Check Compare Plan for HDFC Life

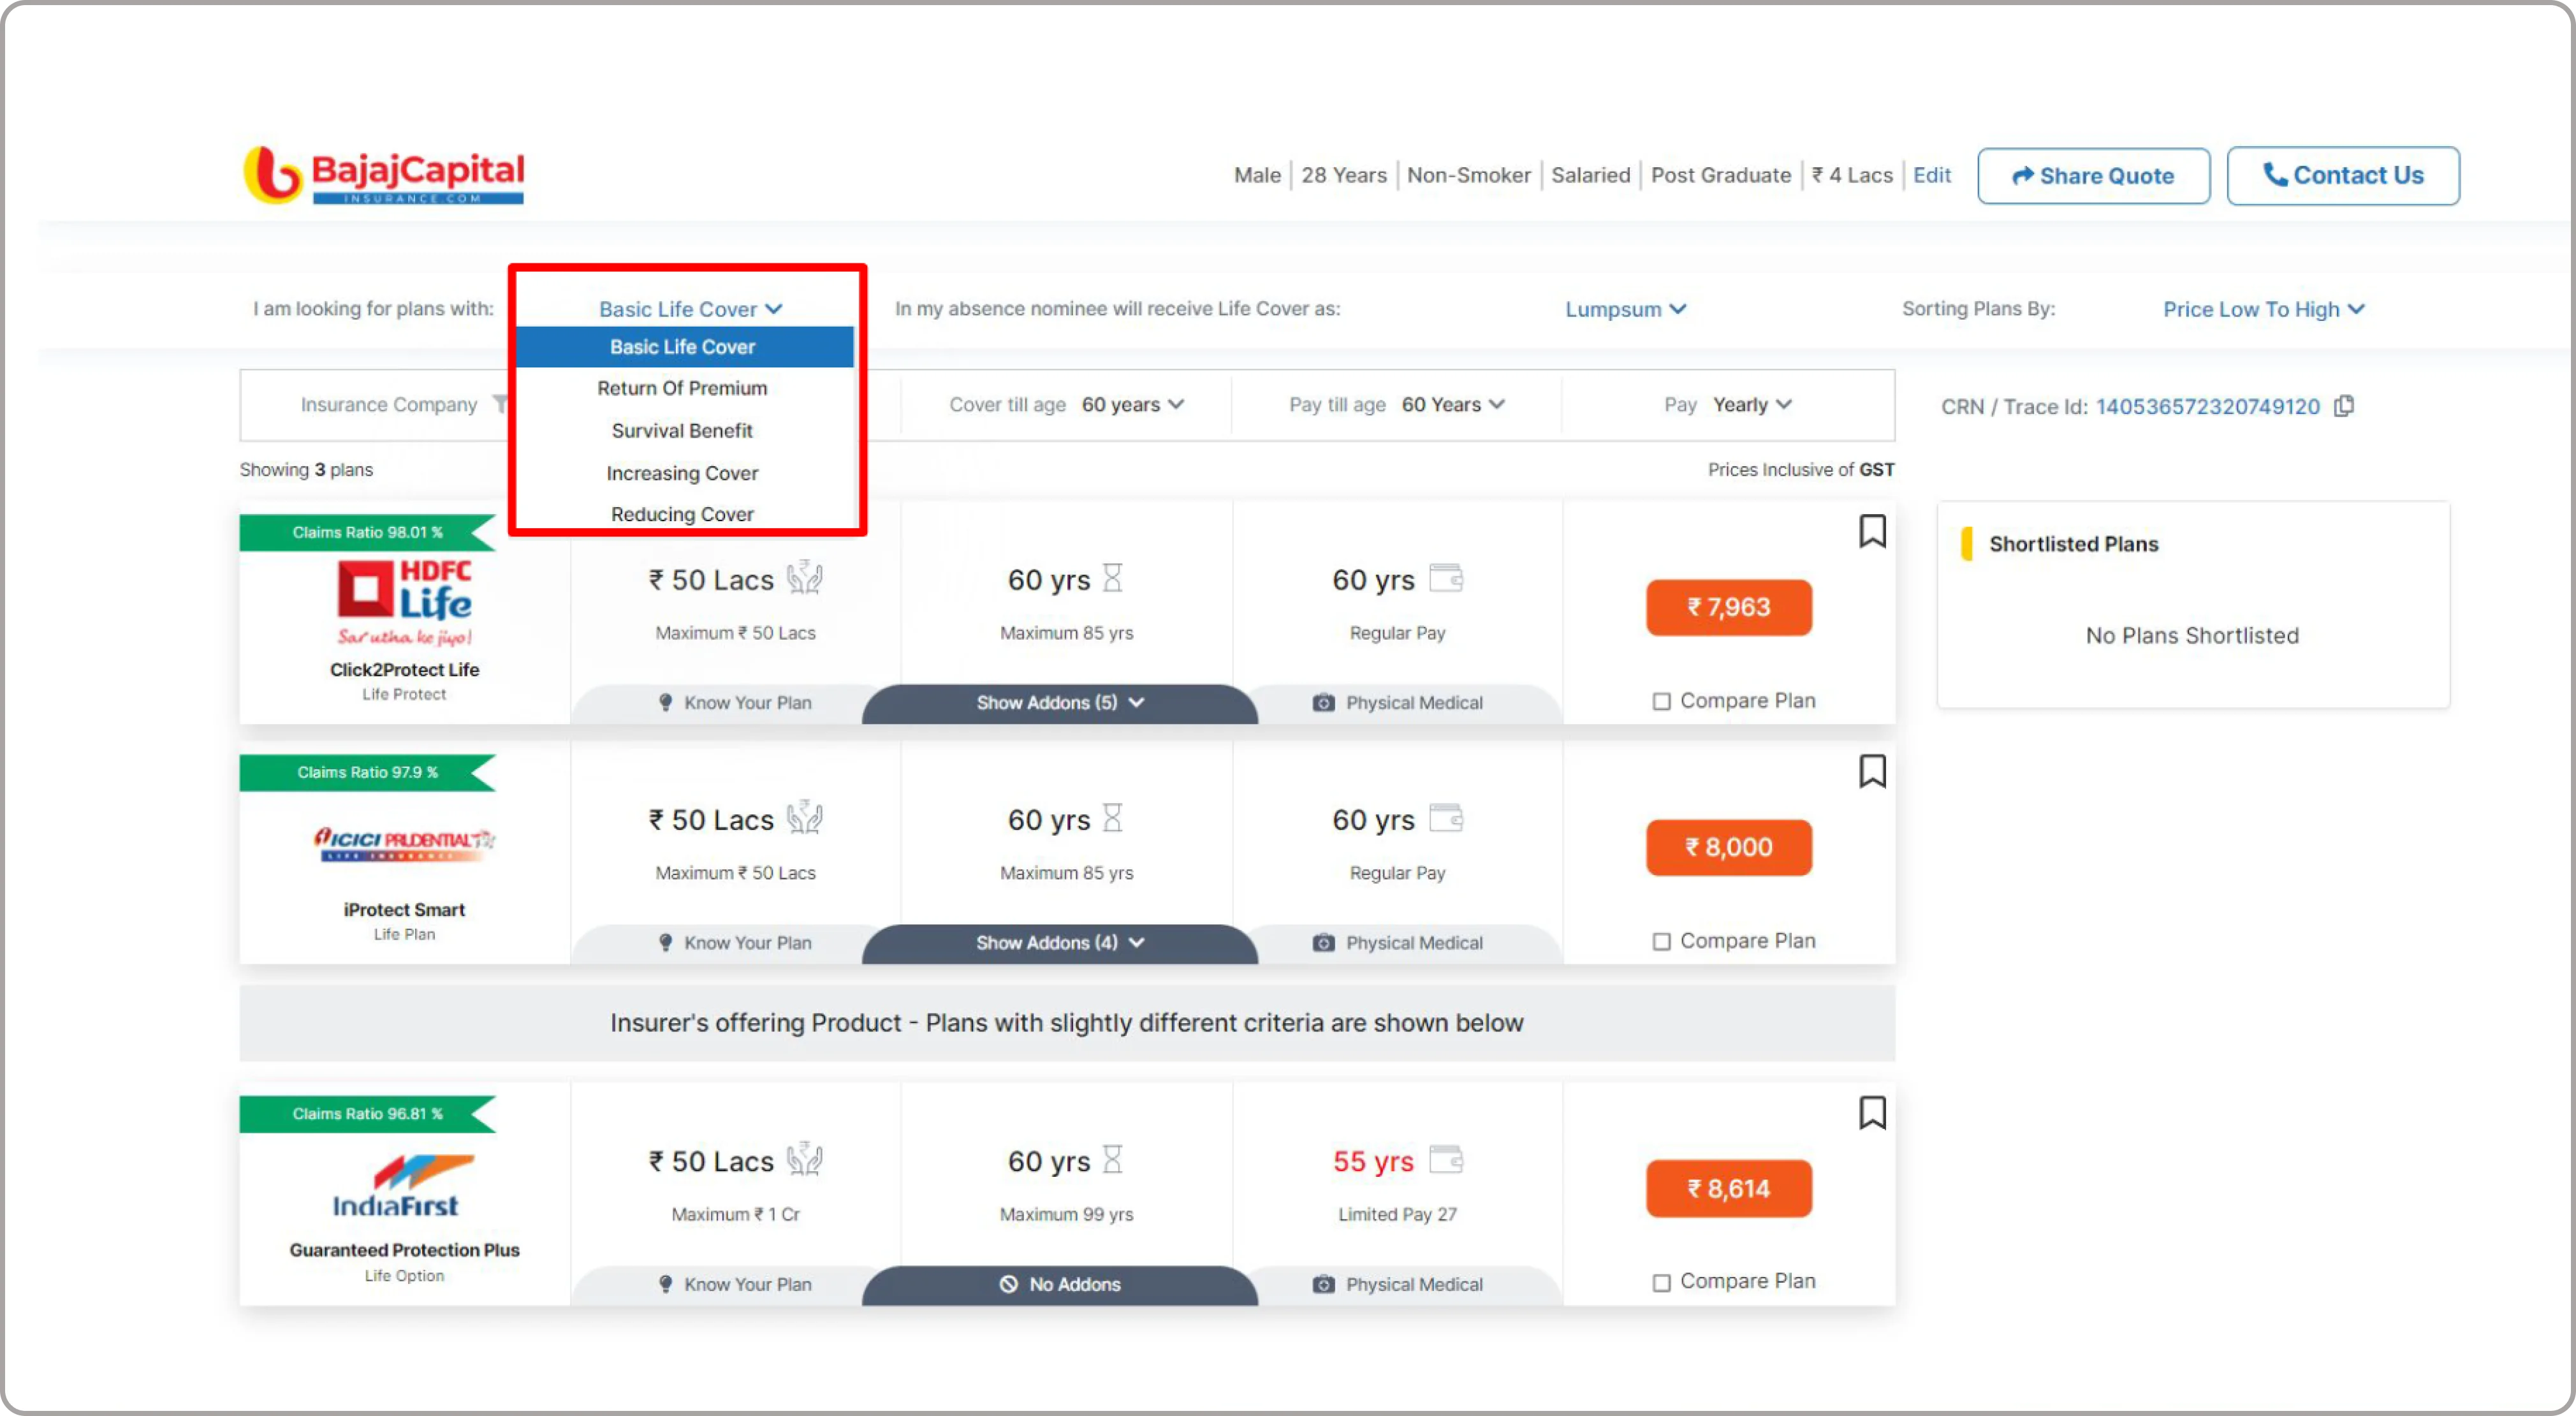(1661, 702)
